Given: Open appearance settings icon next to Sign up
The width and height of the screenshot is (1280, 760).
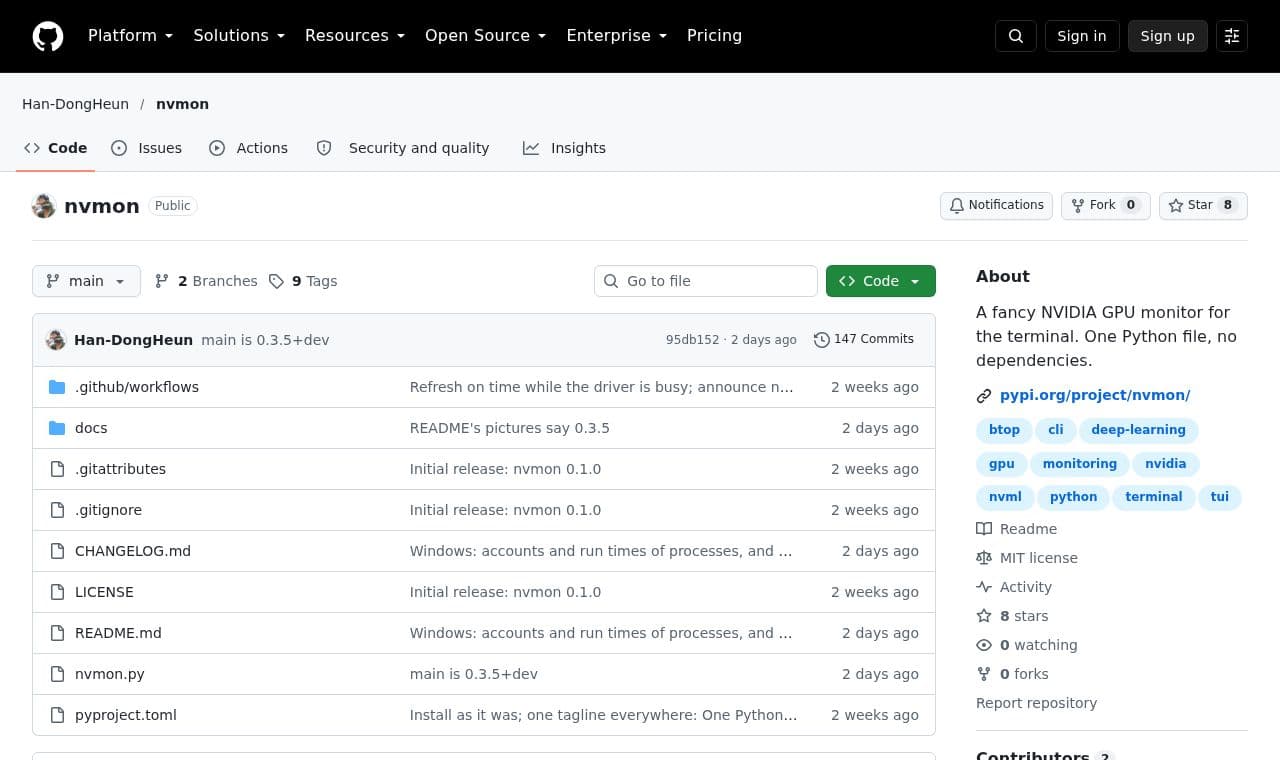Looking at the screenshot, I should [1232, 36].
